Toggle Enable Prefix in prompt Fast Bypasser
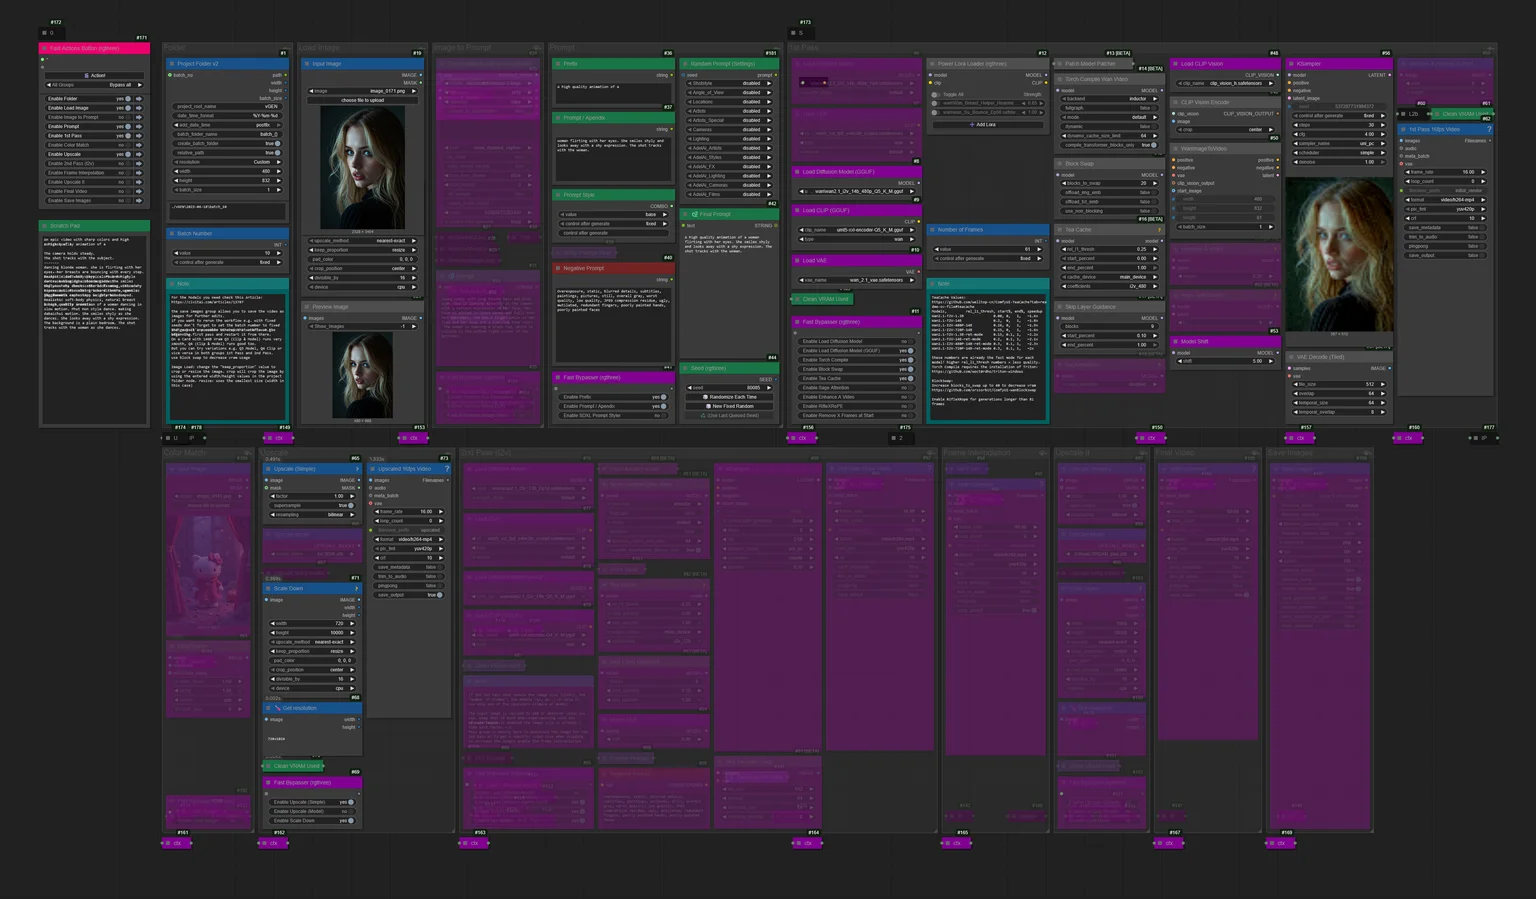The image size is (1536, 899). click(x=663, y=397)
